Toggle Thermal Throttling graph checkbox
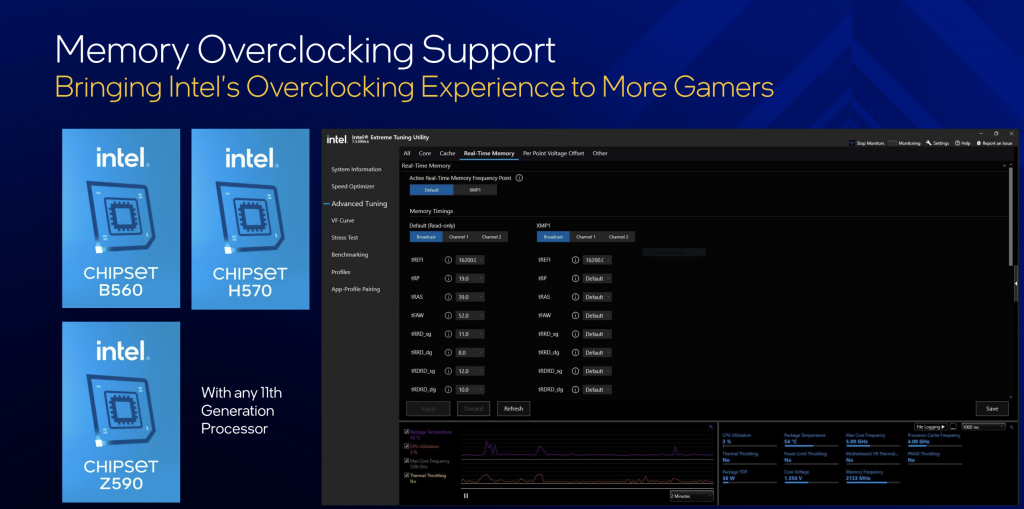This screenshot has width=1024, height=509. [x=407, y=475]
